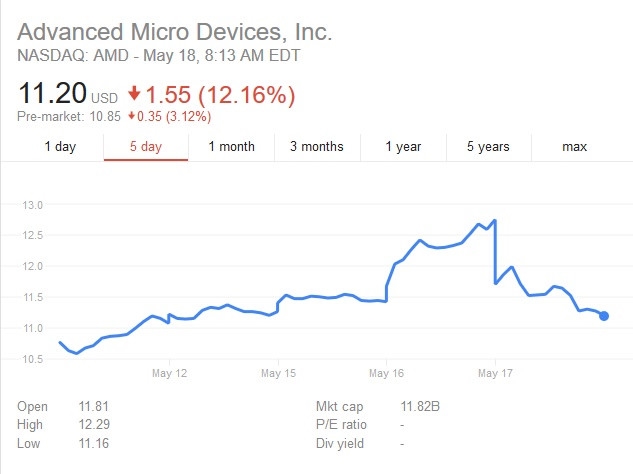Click the Mkt cap 11.82B value
Viewport: 633px width, 474px height.
coord(419,407)
